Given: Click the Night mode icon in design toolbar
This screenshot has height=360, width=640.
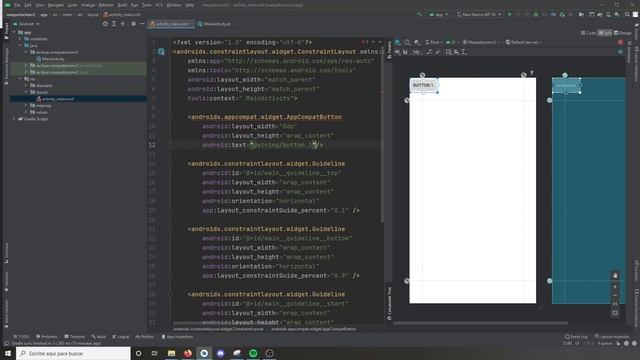Looking at the screenshot, I should coord(417,42).
